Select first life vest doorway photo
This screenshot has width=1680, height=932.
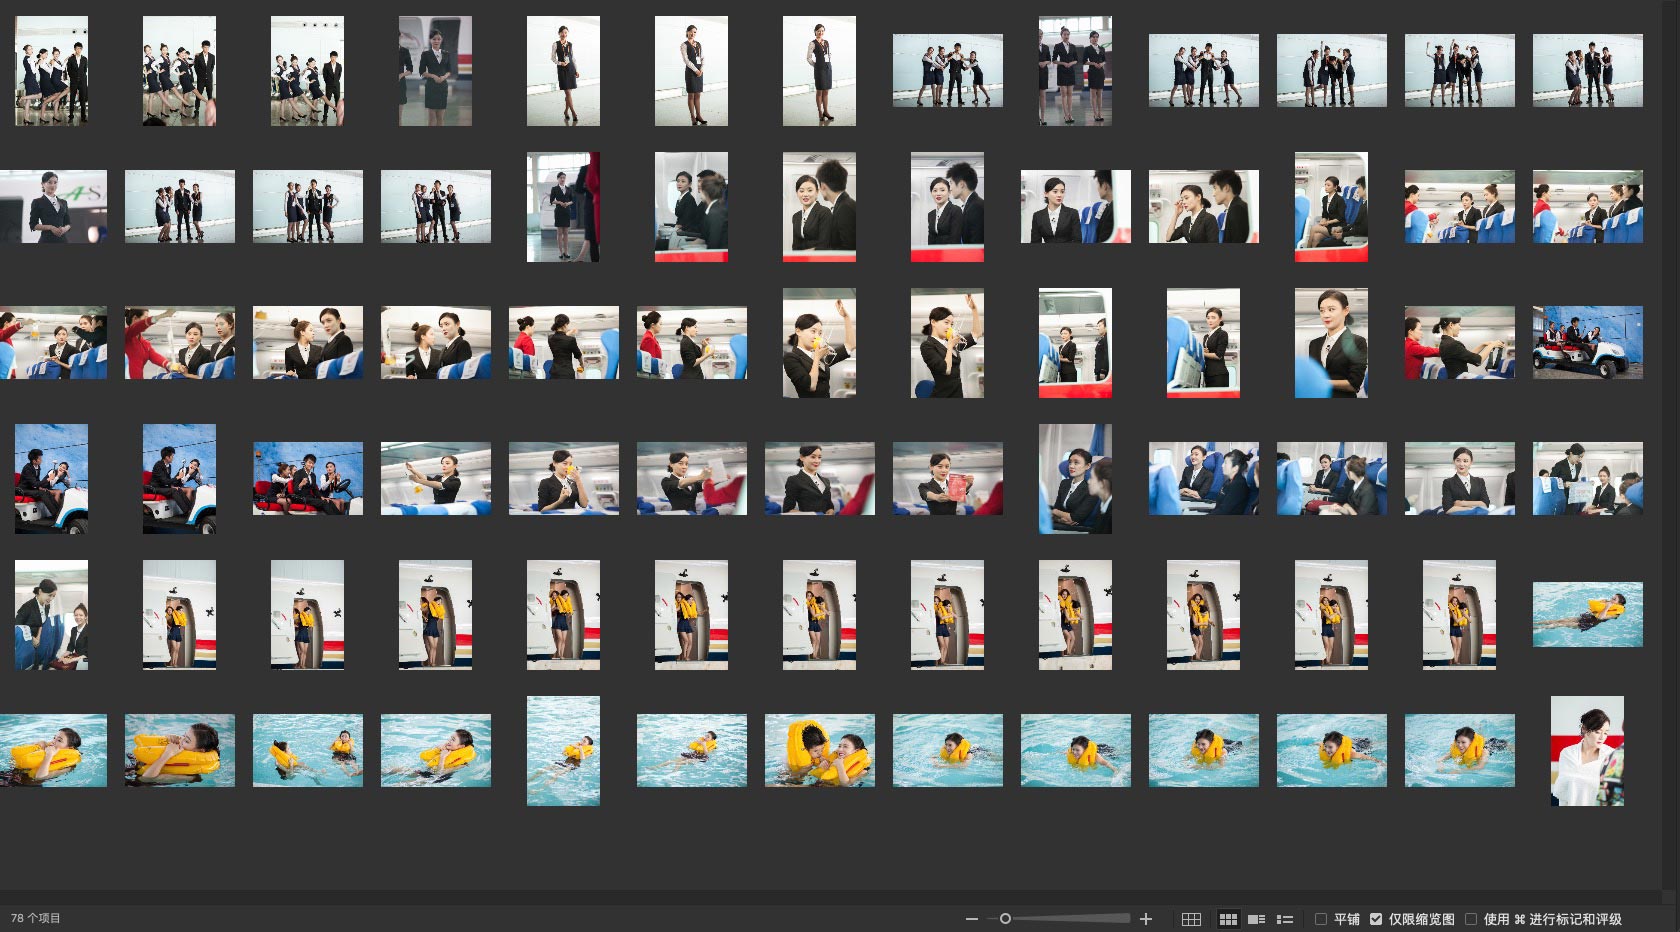[179, 614]
